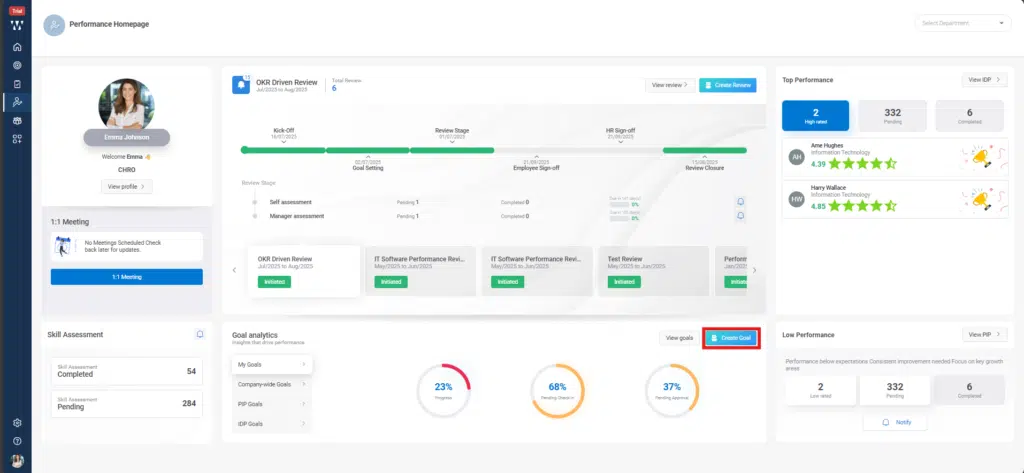Open Settings gear in the sidebar
1024x473 pixels.
coord(17,423)
